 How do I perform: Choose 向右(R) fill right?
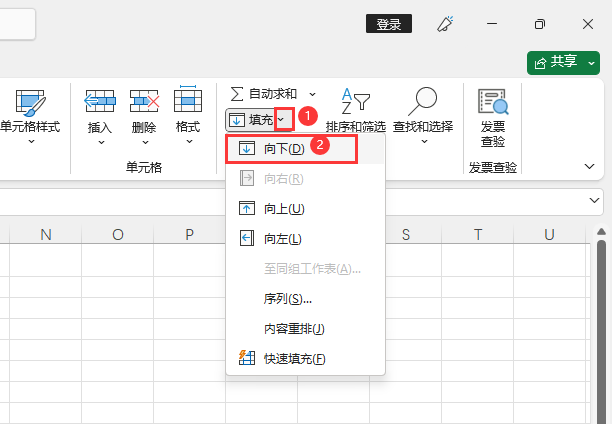coord(305,179)
